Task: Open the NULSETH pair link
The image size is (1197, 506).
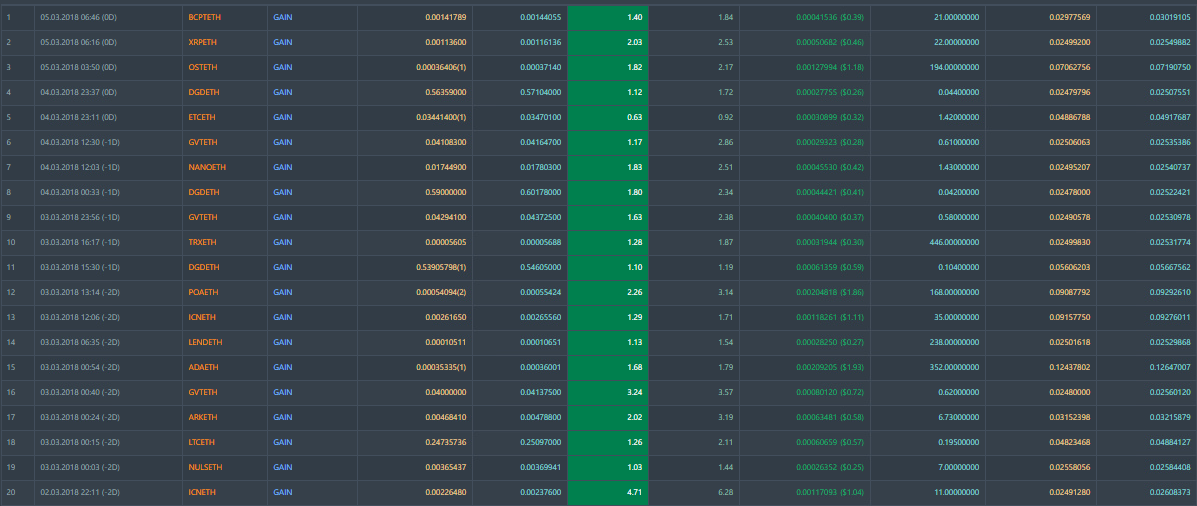Action: [205, 468]
